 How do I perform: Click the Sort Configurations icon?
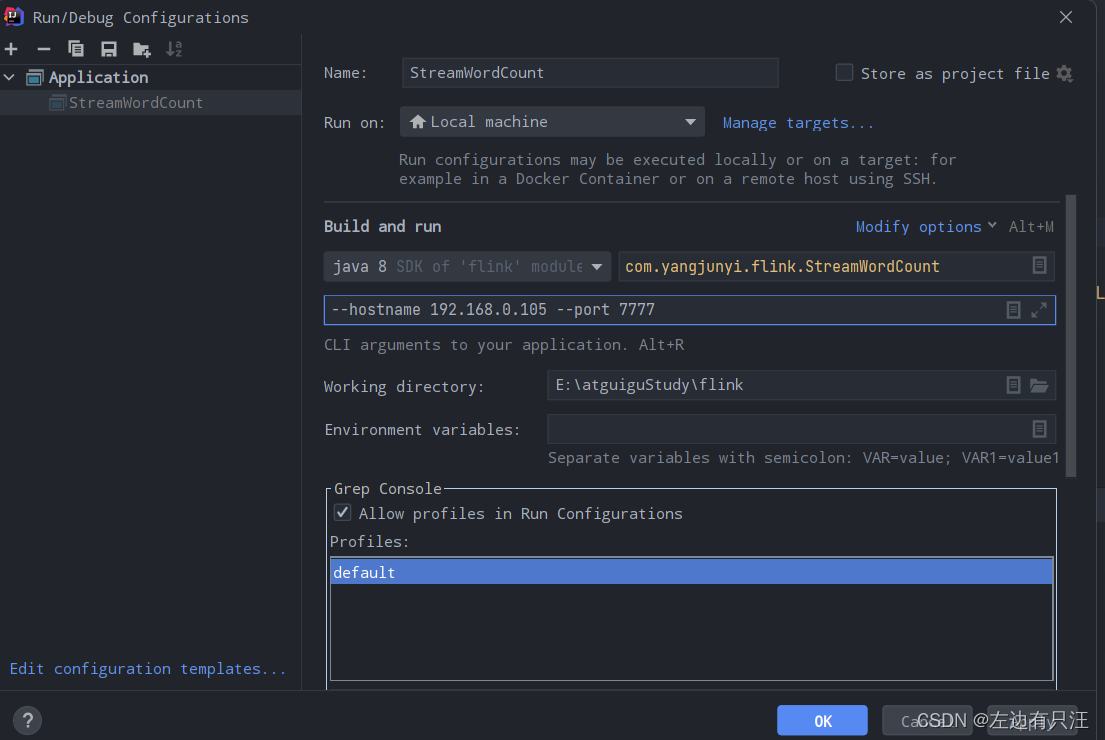[x=174, y=49]
